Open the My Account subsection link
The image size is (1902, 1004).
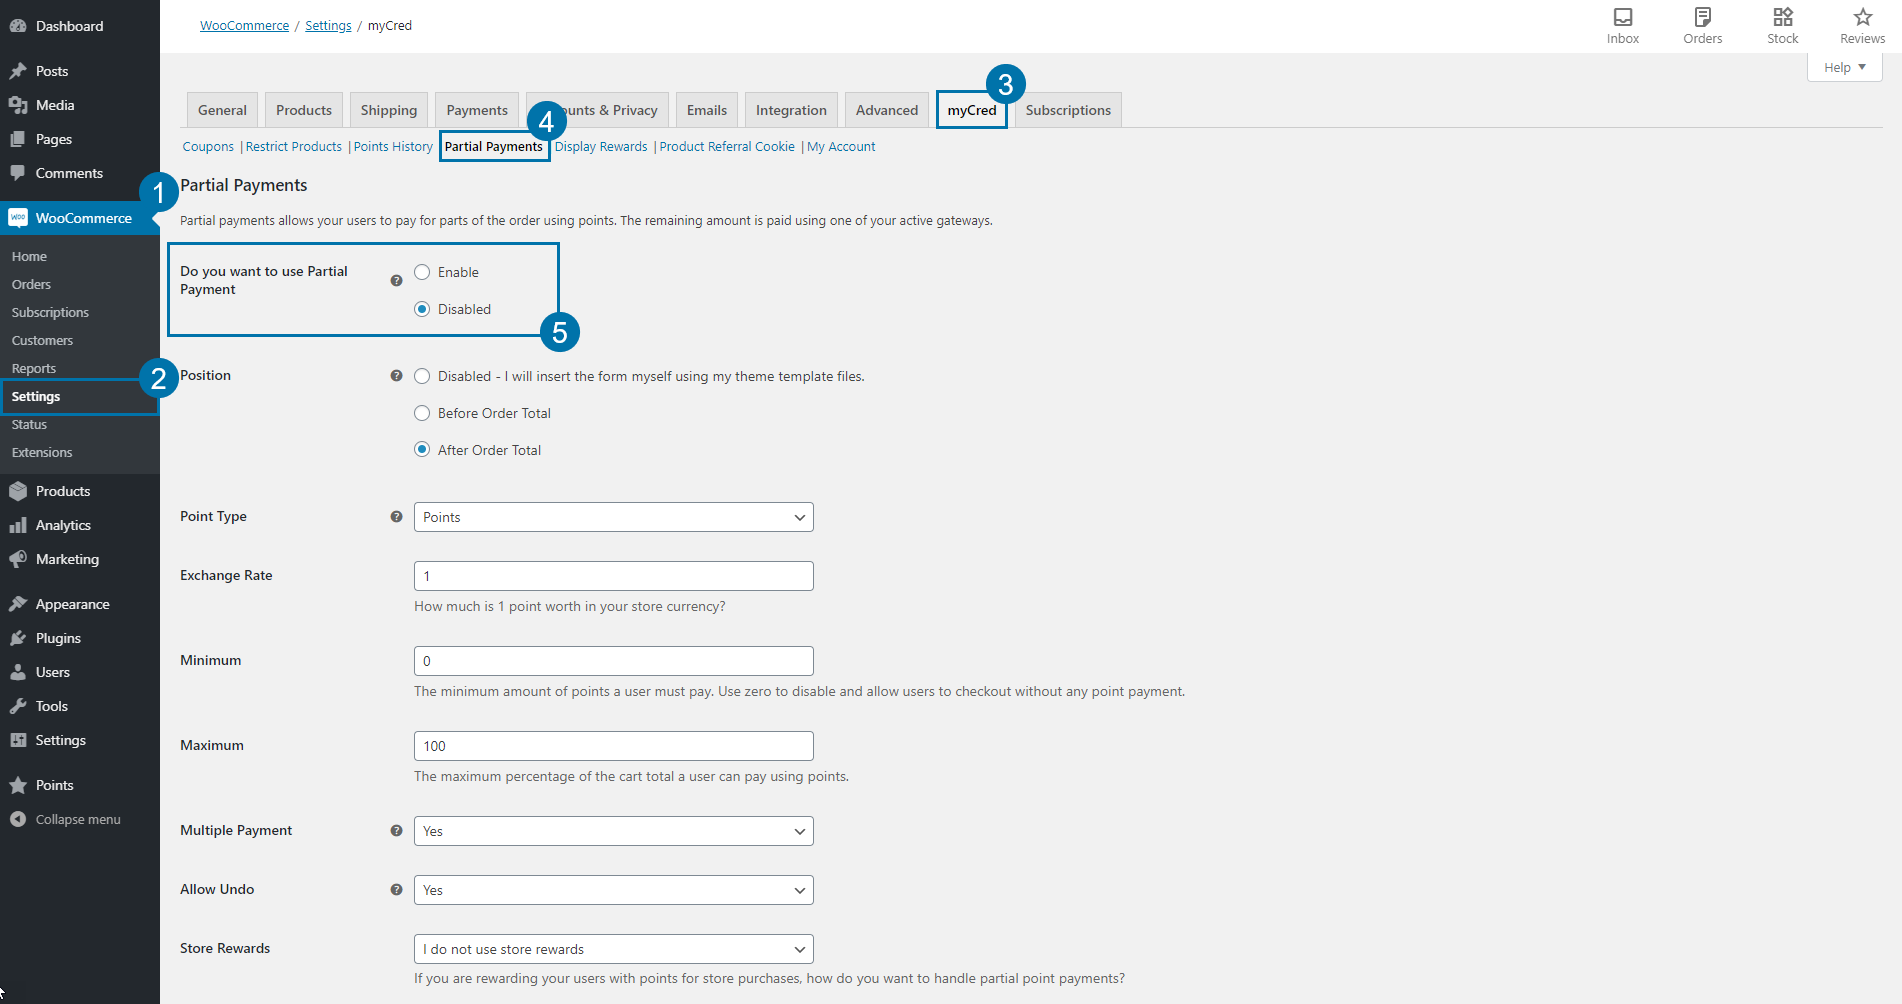coord(841,147)
